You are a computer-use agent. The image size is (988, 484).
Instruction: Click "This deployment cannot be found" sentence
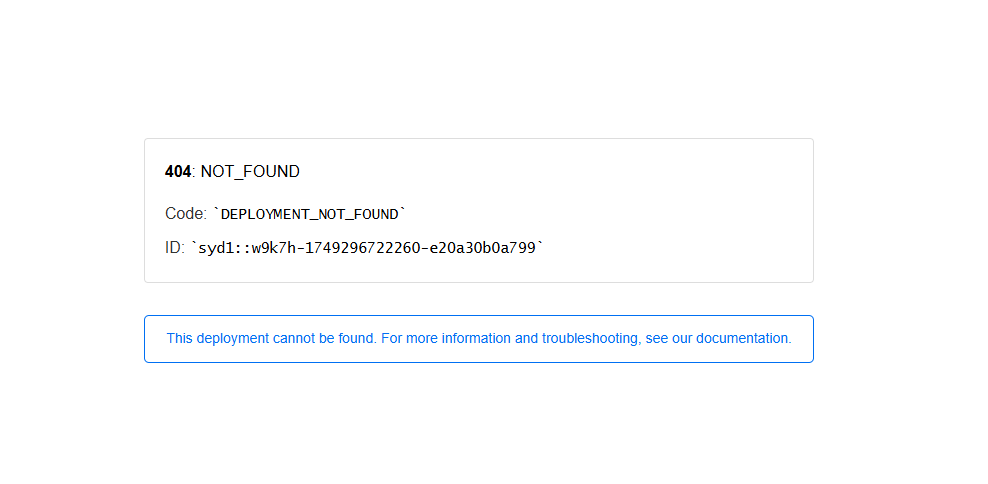[x=271, y=339]
